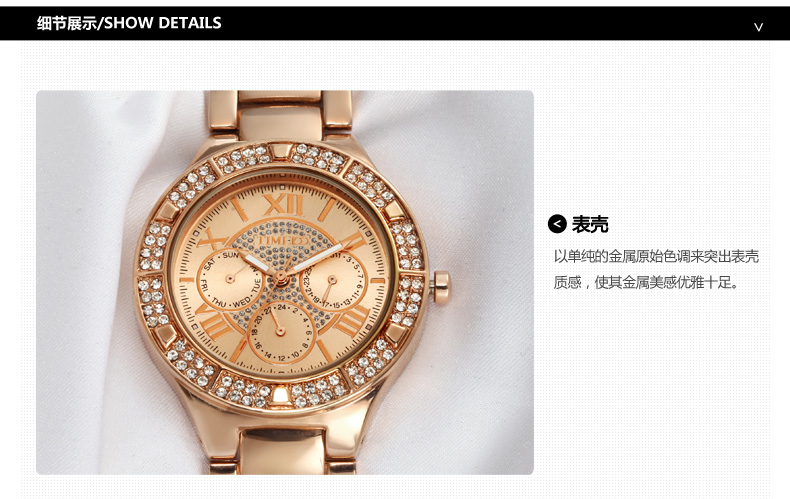Screen dimensions: 790x499
Task: Click the description line starting 质感,使其金属
Action: [647, 282]
